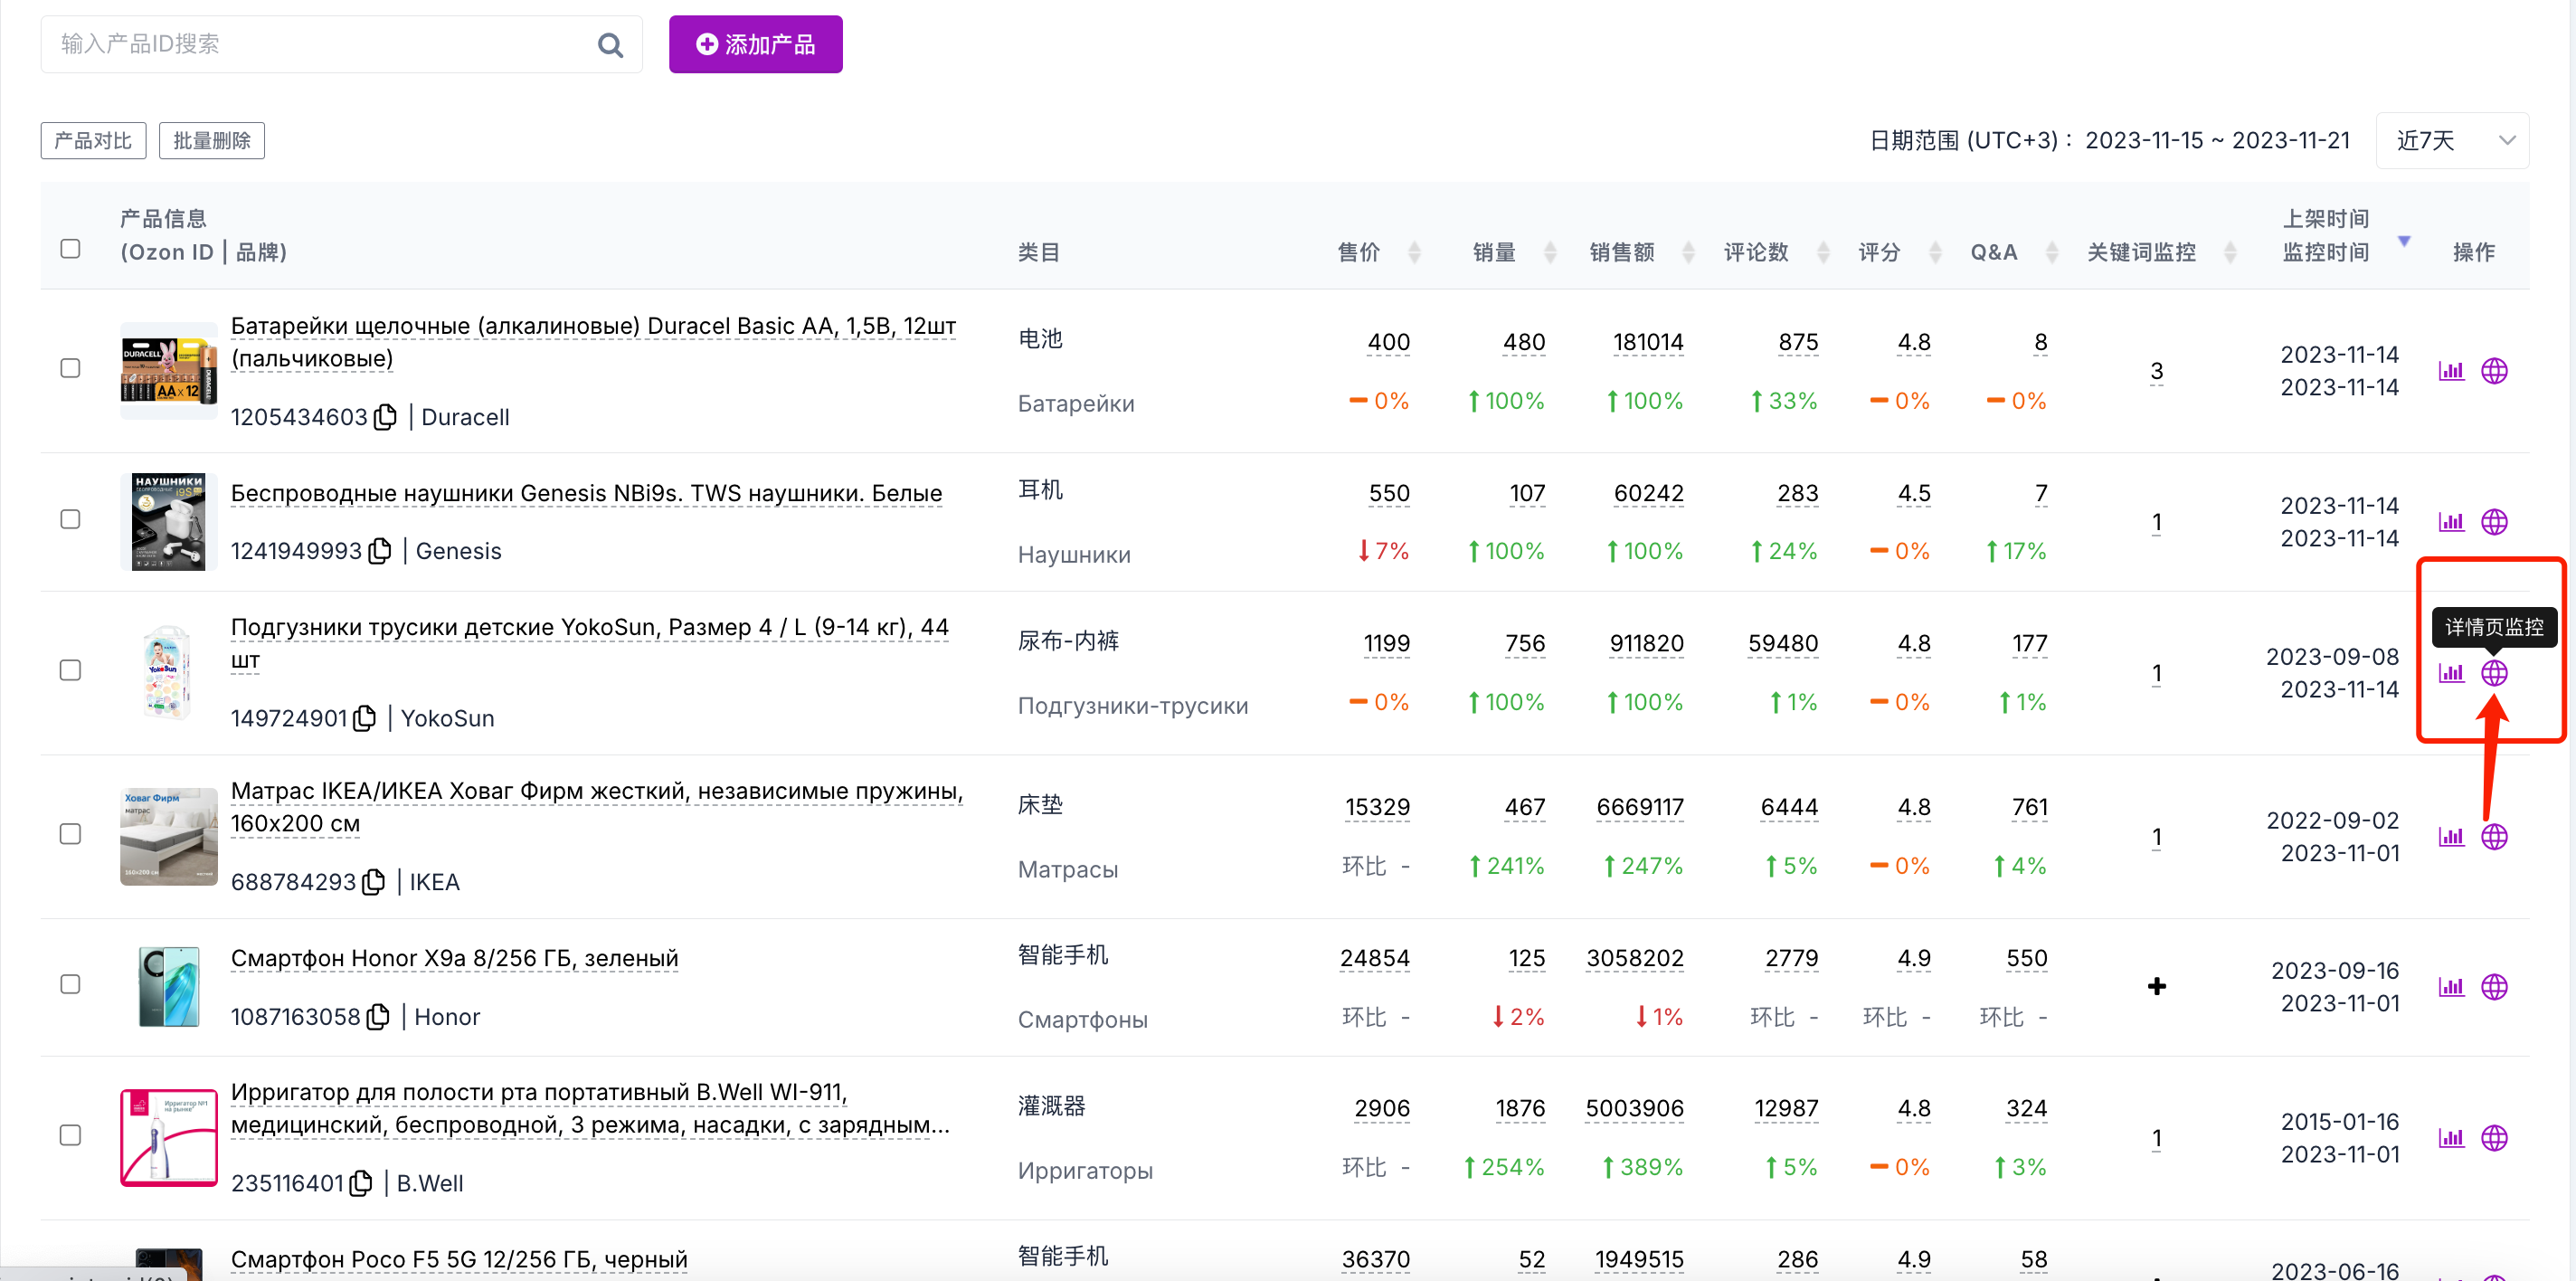Open chart icon for YokoSun row
Screen dimensions: 2576x1281
[x=2451, y=673]
